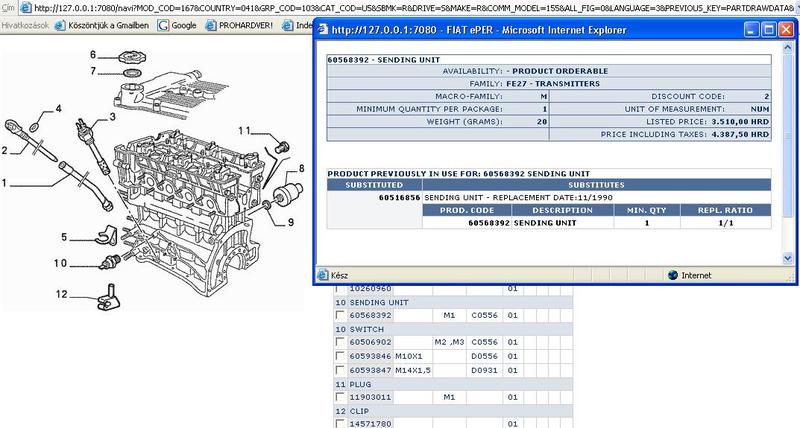800x428 pixels.
Task: Select part number 60593846 in parts list
Action: (x=370, y=356)
